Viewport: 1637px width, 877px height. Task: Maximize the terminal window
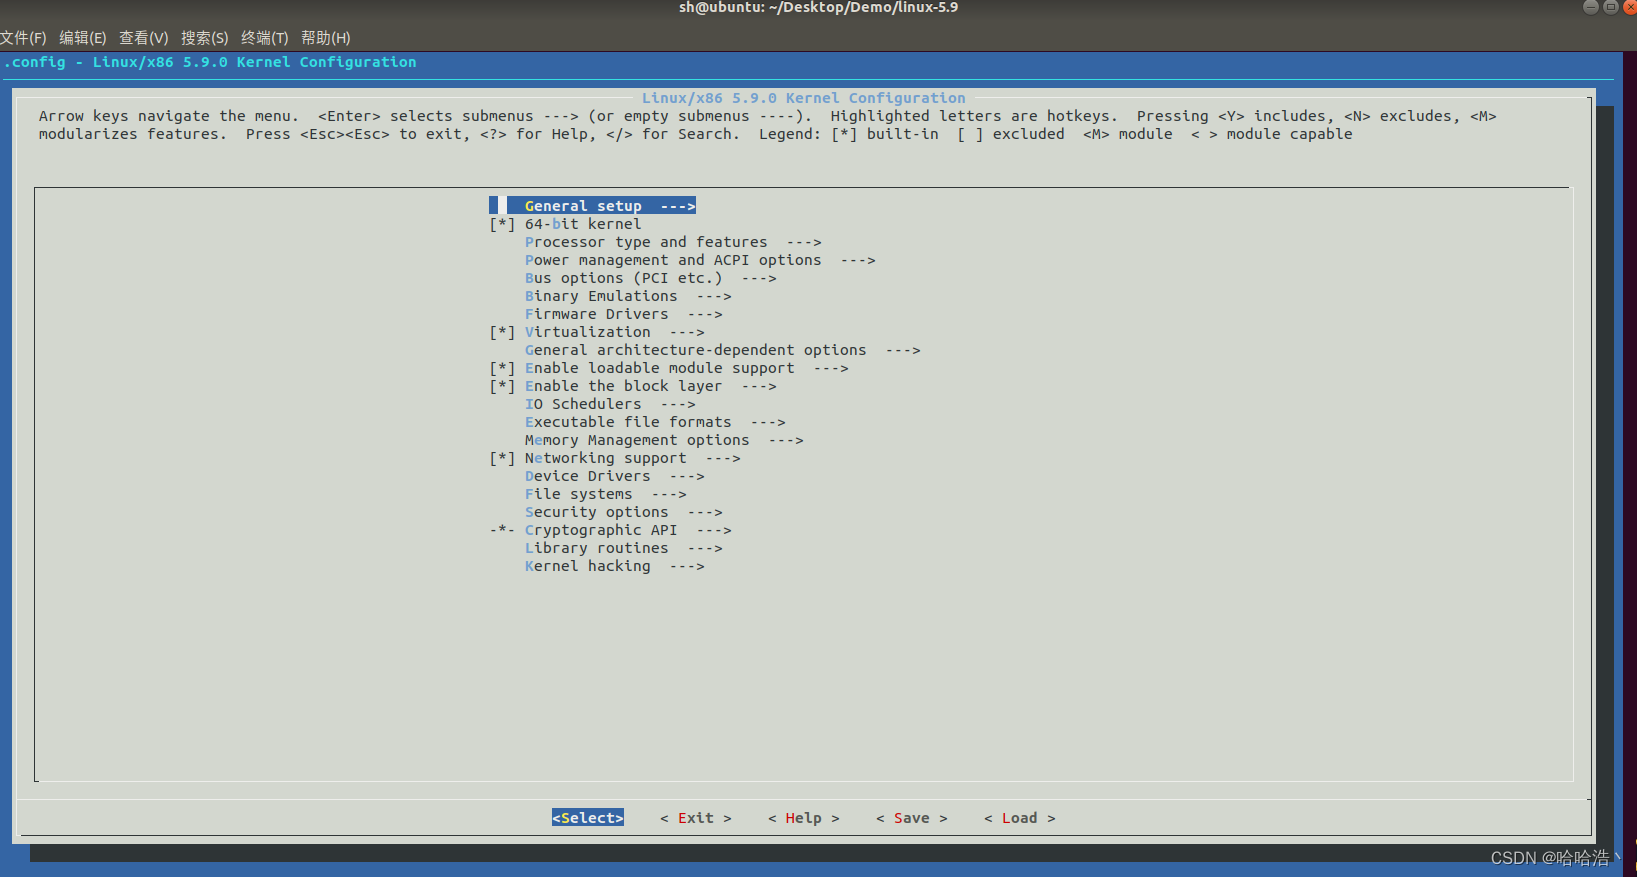coord(1610,7)
